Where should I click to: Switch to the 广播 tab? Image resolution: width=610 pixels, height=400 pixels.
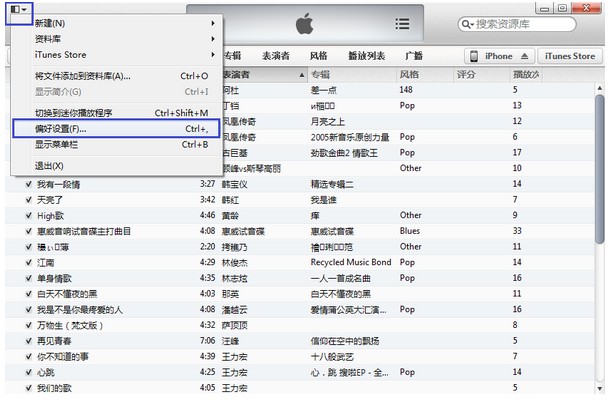pyautogui.click(x=414, y=56)
